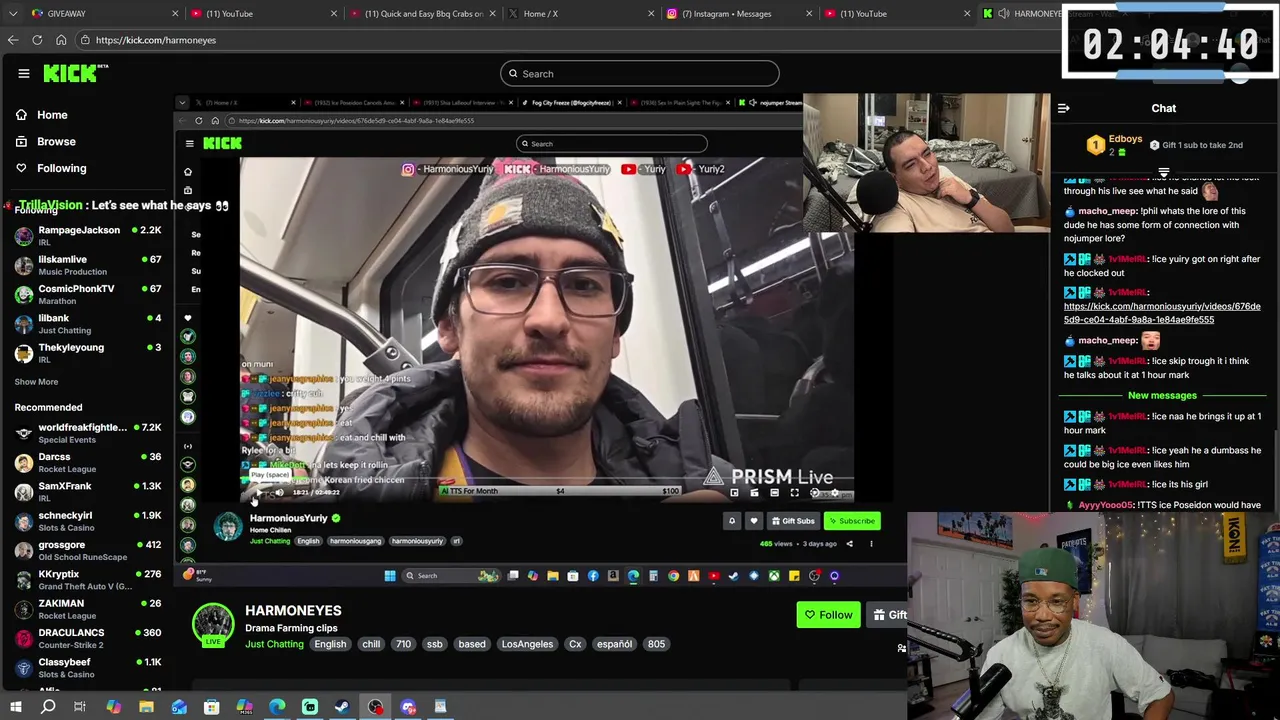
Task: Open OBS Studio from the taskbar
Action: pos(375,707)
